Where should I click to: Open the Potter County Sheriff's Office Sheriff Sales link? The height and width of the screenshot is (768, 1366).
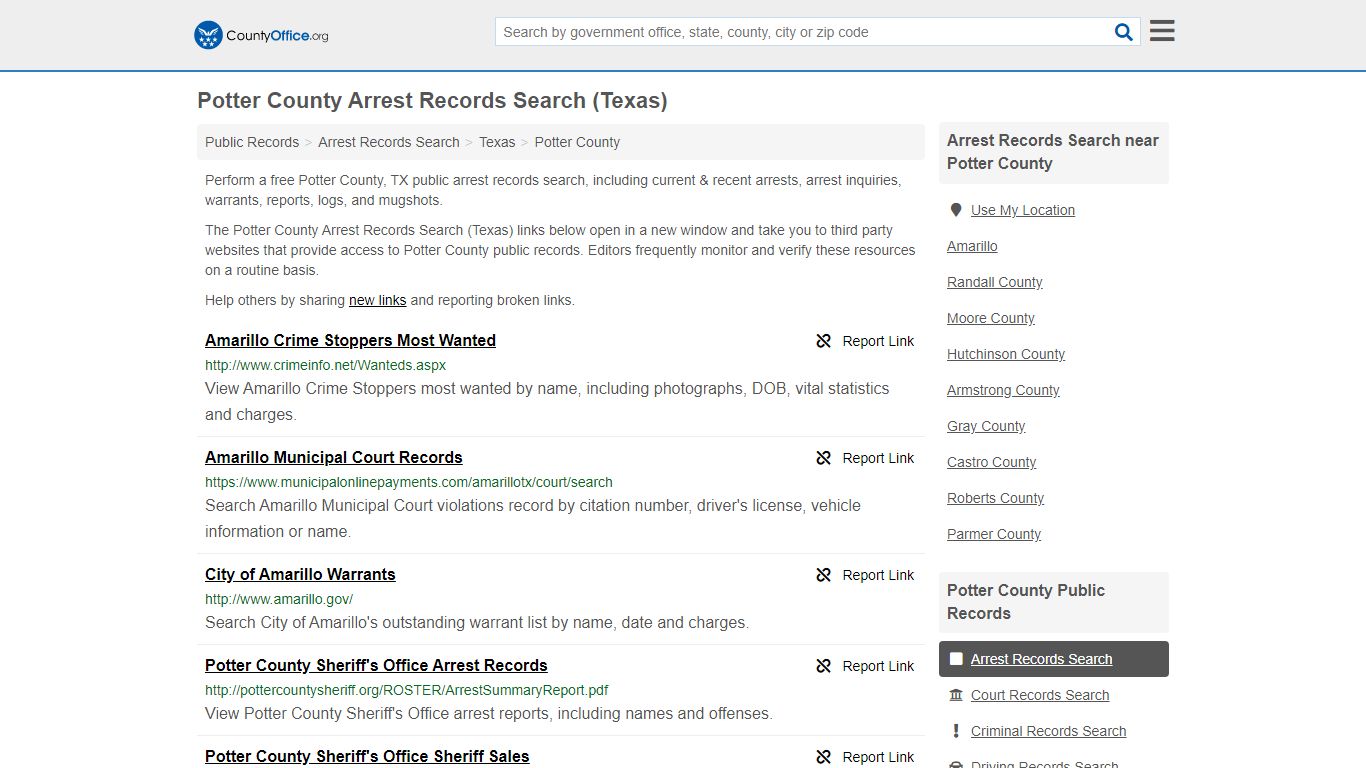pos(367,756)
